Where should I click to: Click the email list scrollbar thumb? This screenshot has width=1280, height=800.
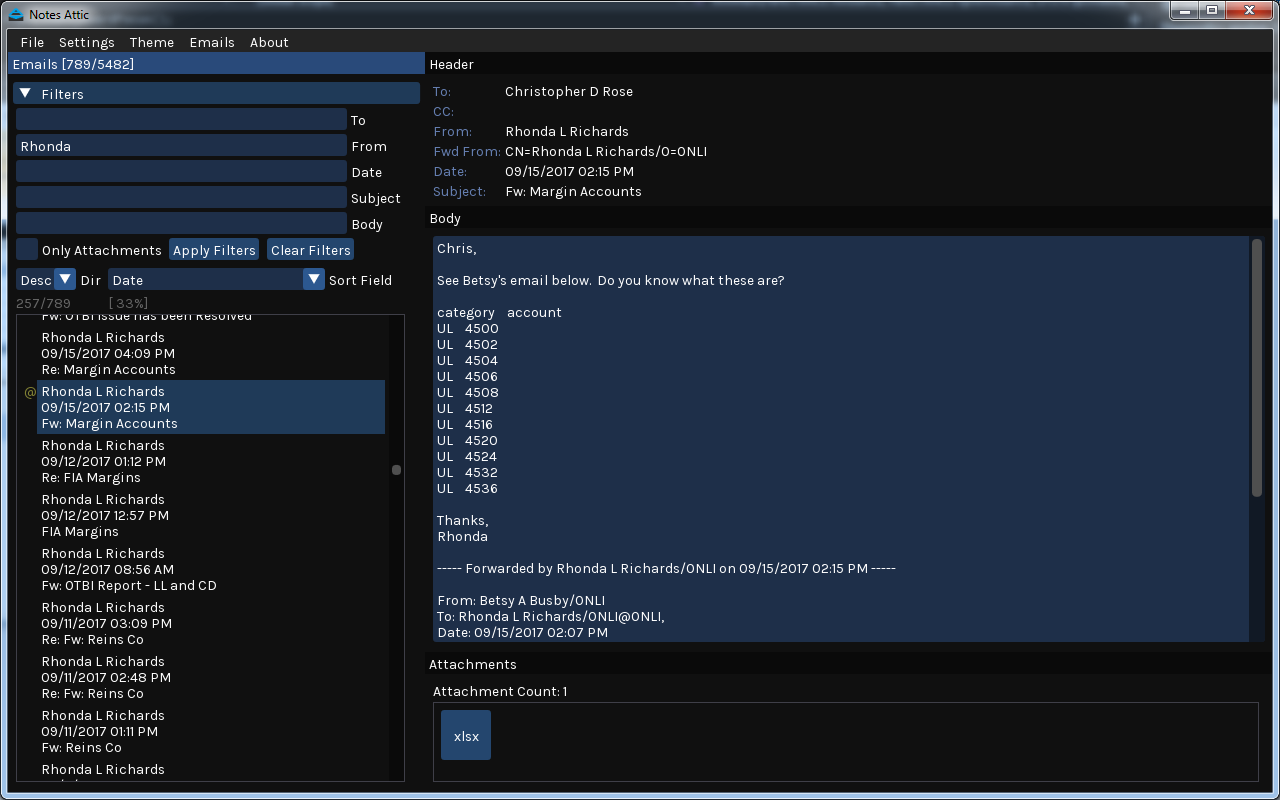click(396, 470)
